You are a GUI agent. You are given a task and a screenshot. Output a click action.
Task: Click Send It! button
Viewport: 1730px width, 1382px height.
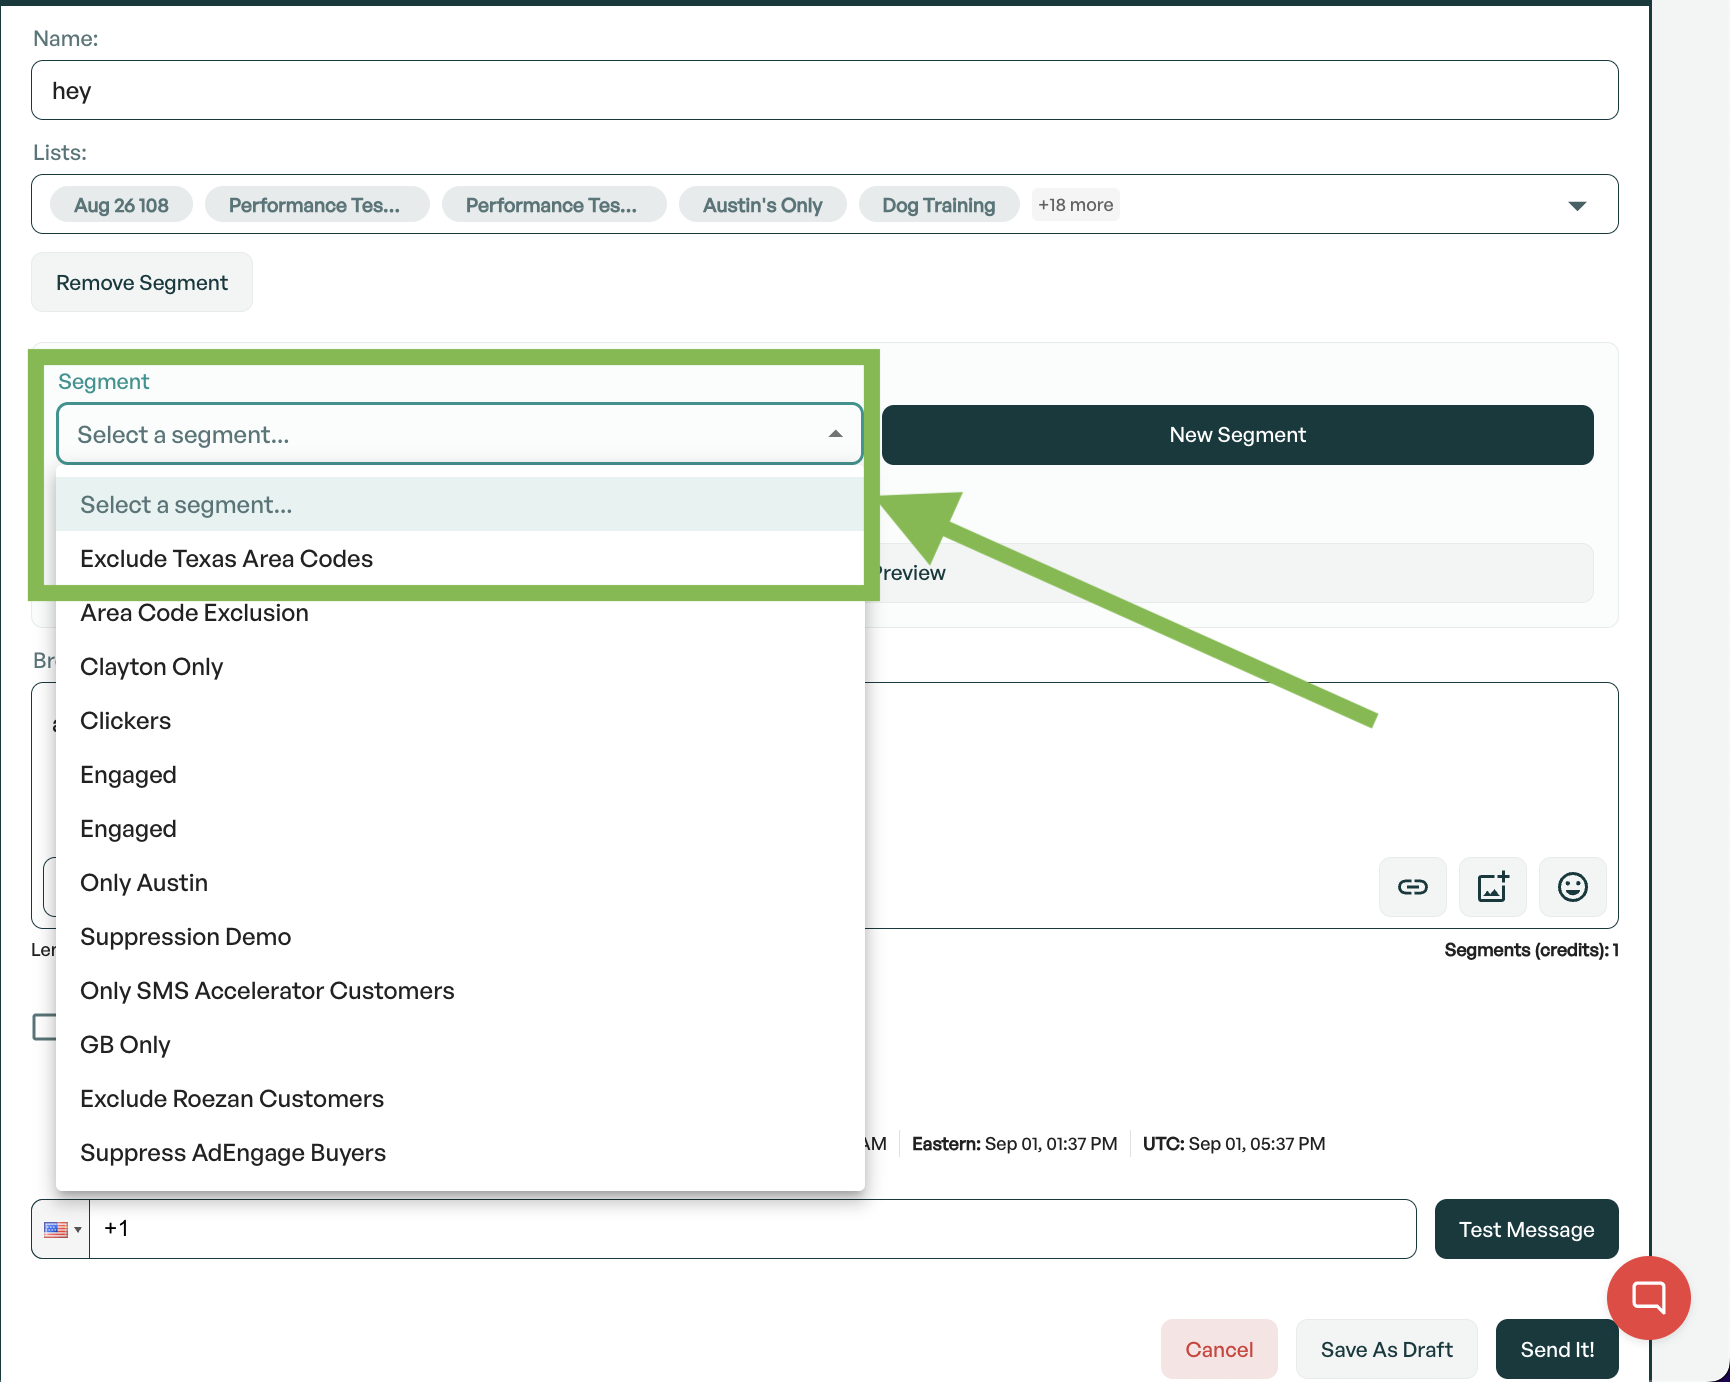coord(1557,1349)
